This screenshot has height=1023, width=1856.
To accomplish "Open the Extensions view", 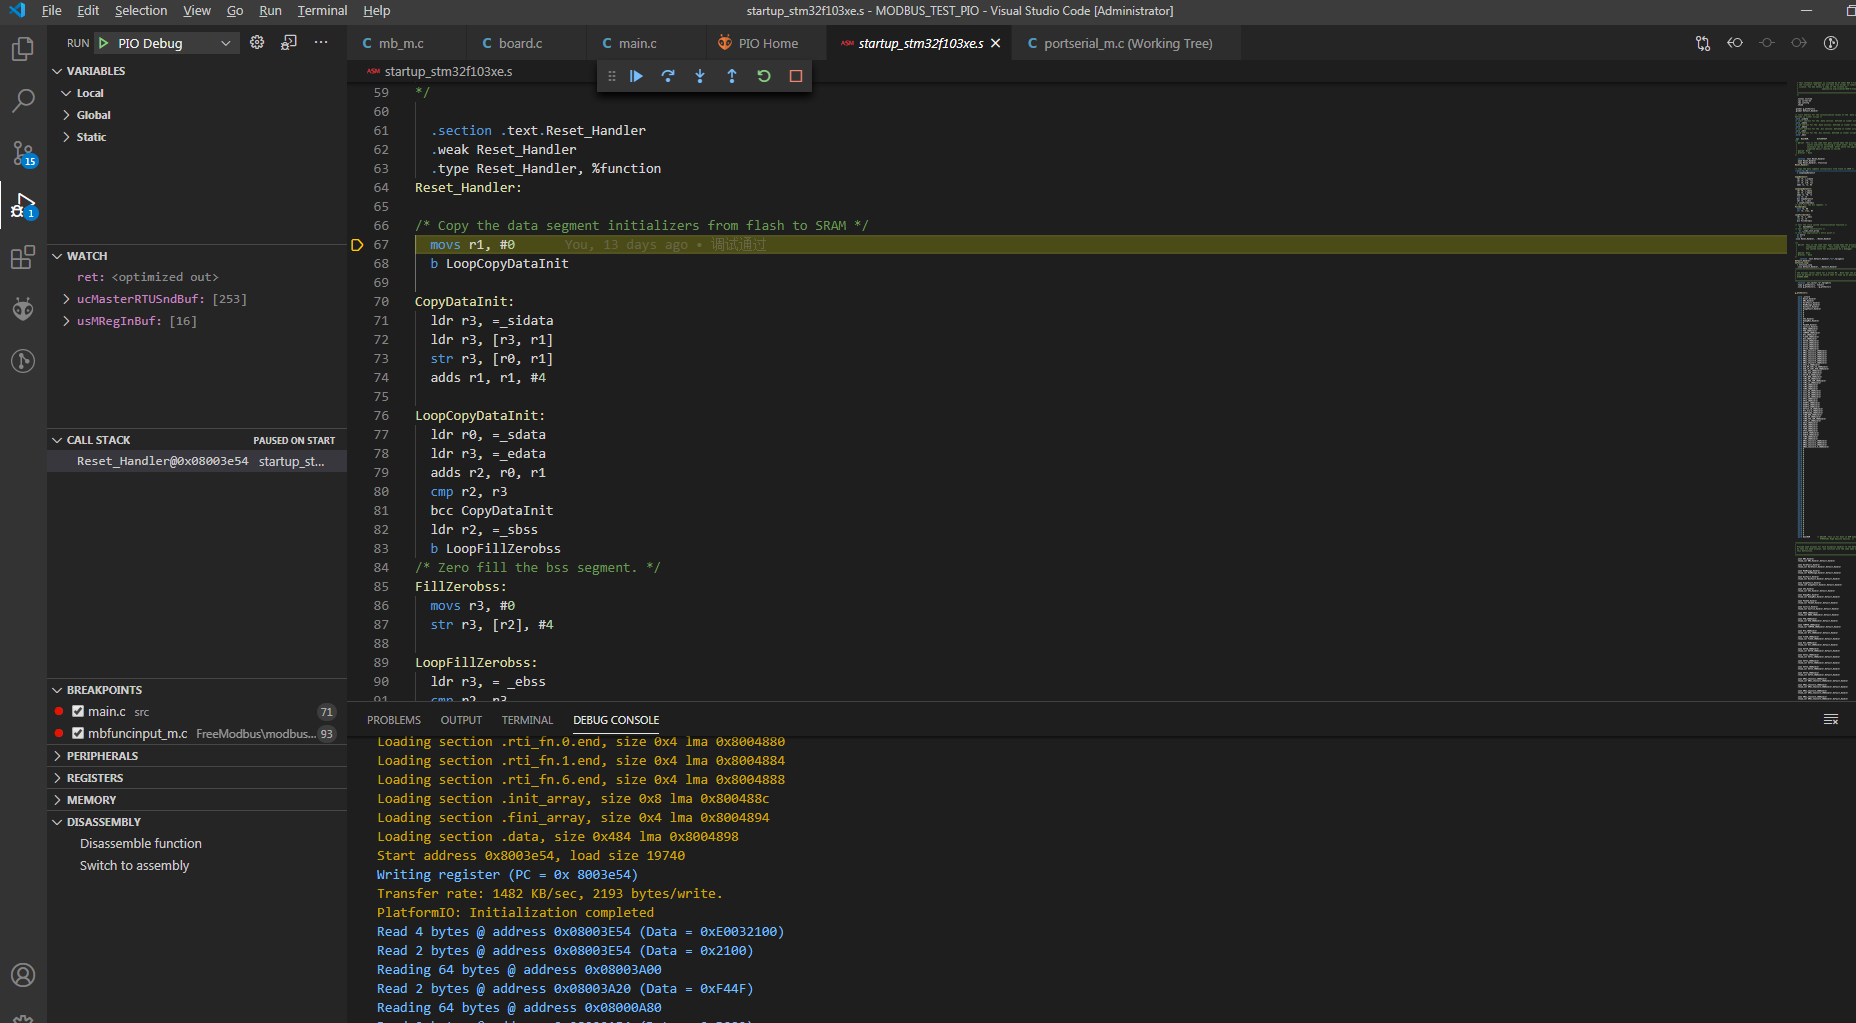I will tap(23, 257).
